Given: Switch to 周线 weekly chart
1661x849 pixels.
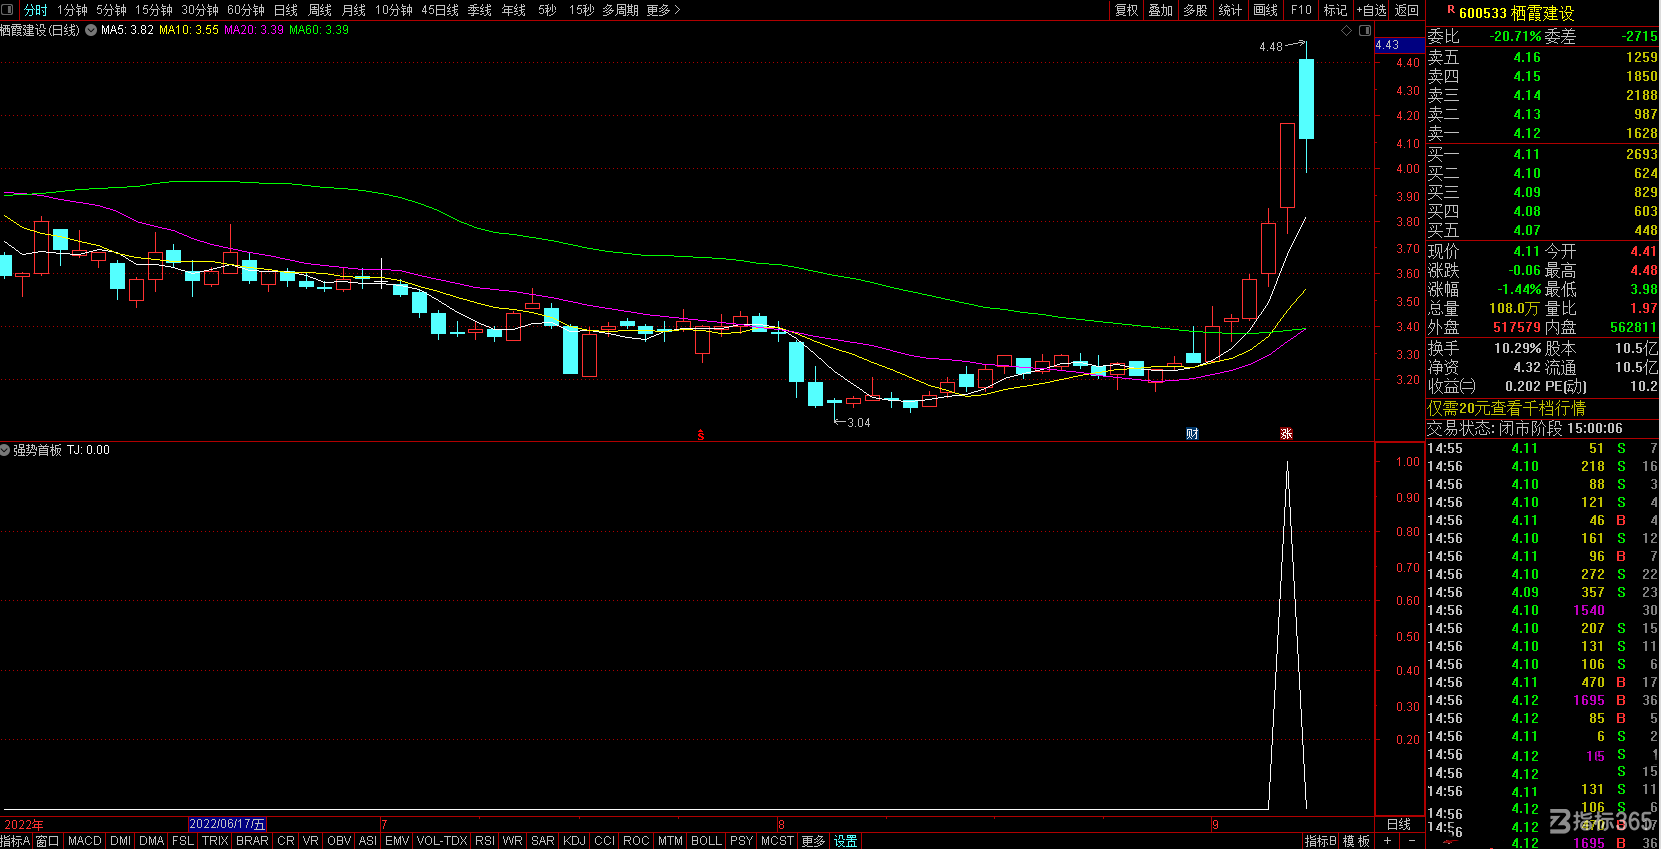Looking at the screenshot, I should (x=320, y=10).
